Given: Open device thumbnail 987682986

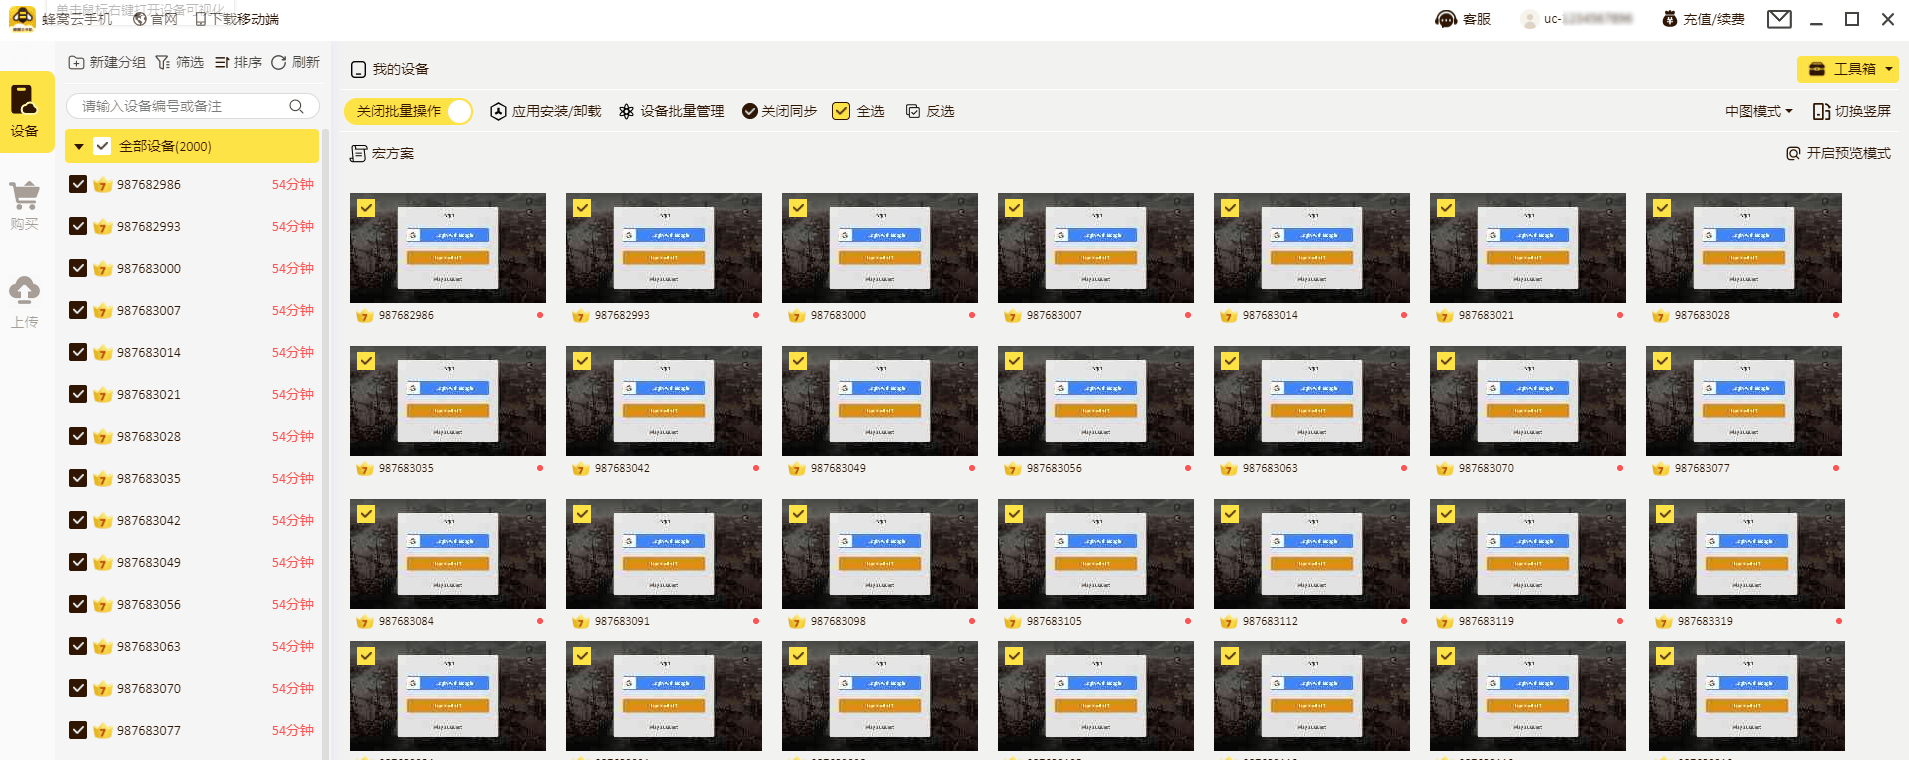Looking at the screenshot, I should click(448, 248).
